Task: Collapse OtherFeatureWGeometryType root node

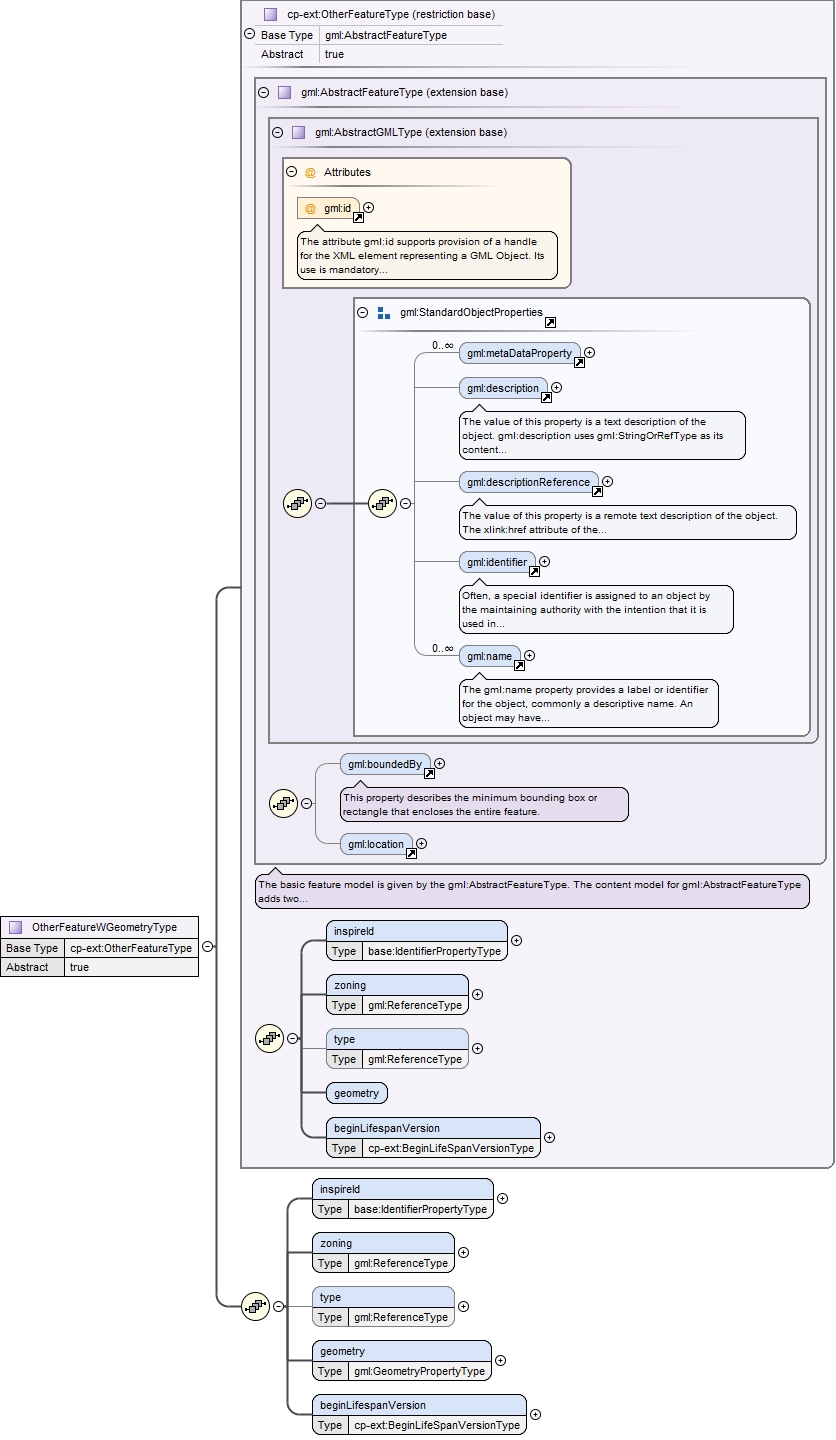Action: coord(207,945)
